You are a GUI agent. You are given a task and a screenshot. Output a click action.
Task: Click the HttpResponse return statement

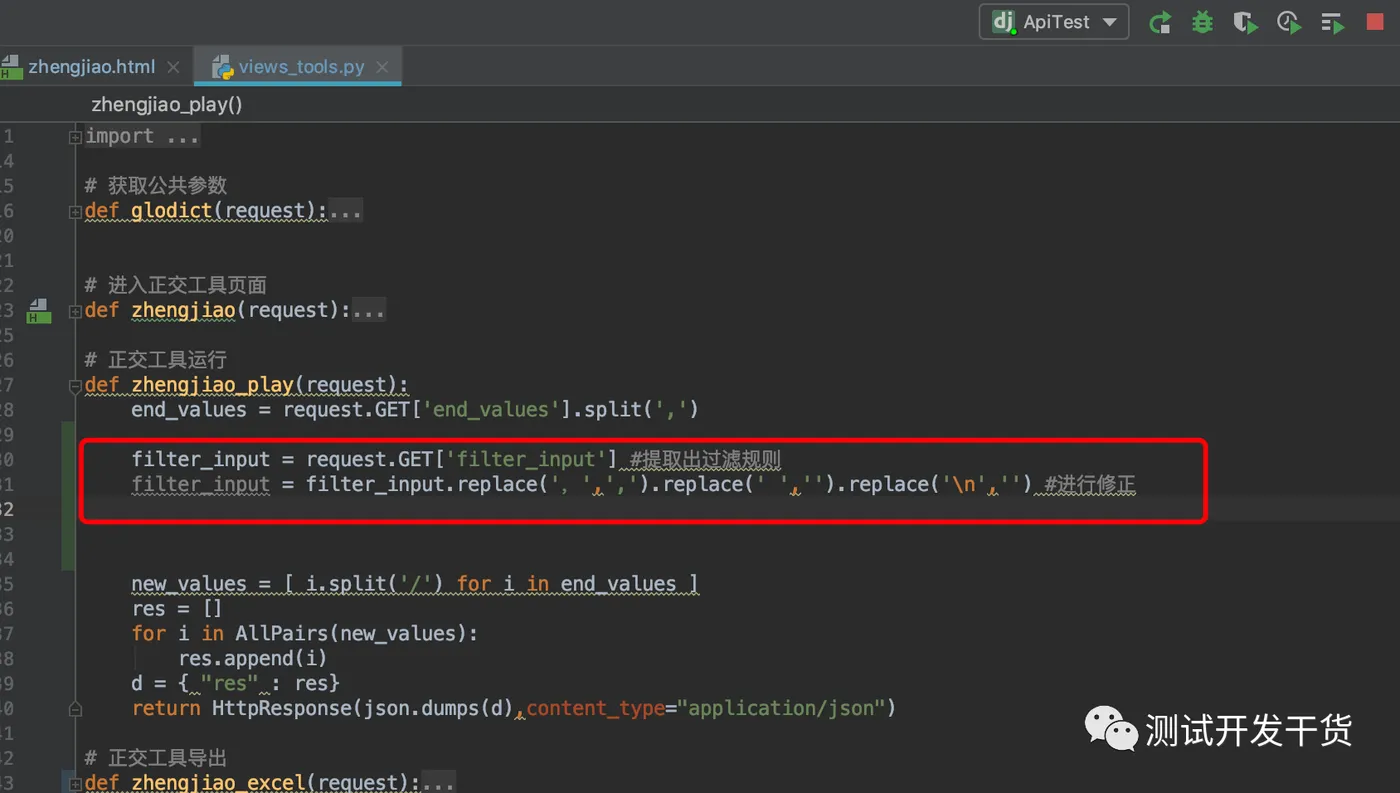point(513,708)
